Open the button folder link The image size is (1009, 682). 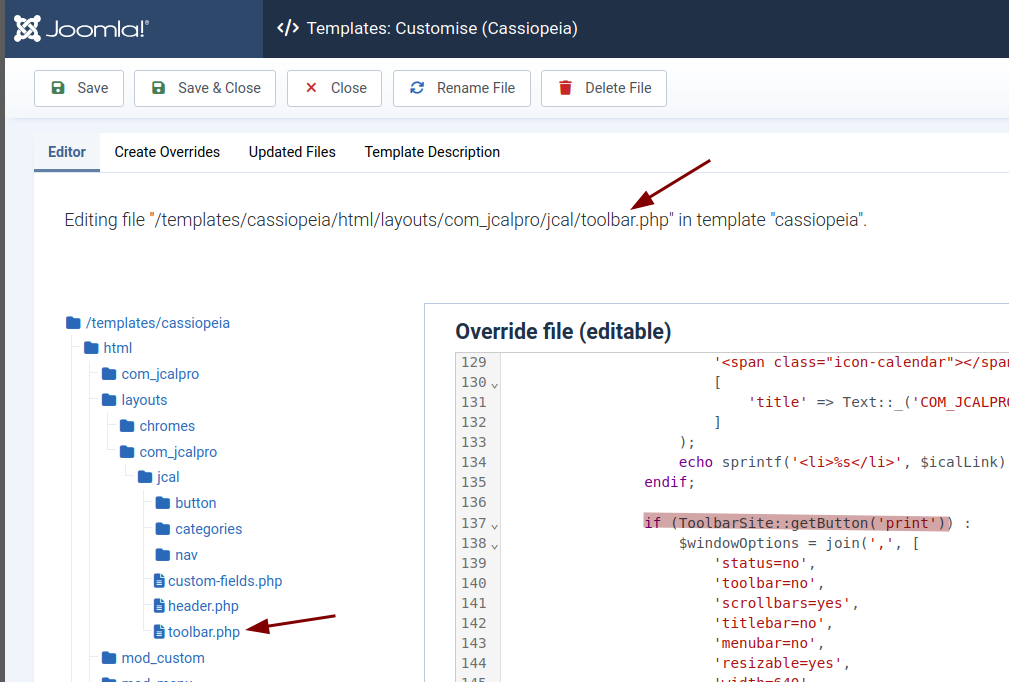tap(196, 503)
